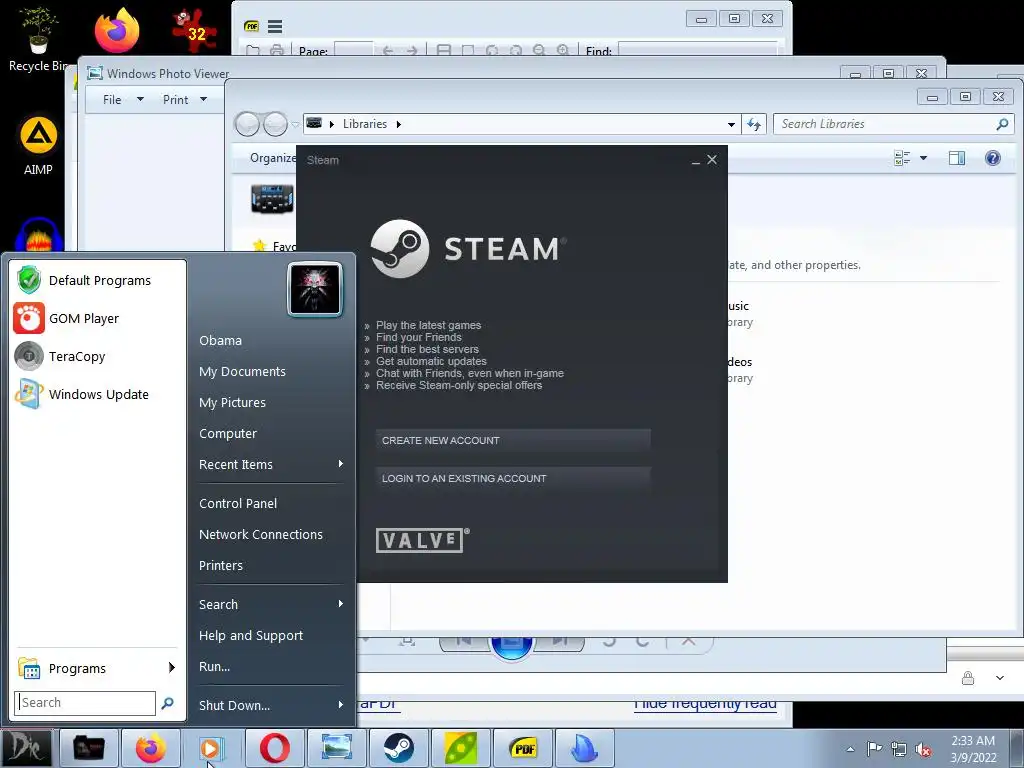
Task: Click the Explorer help question mark icon
Action: click(993, 158)
